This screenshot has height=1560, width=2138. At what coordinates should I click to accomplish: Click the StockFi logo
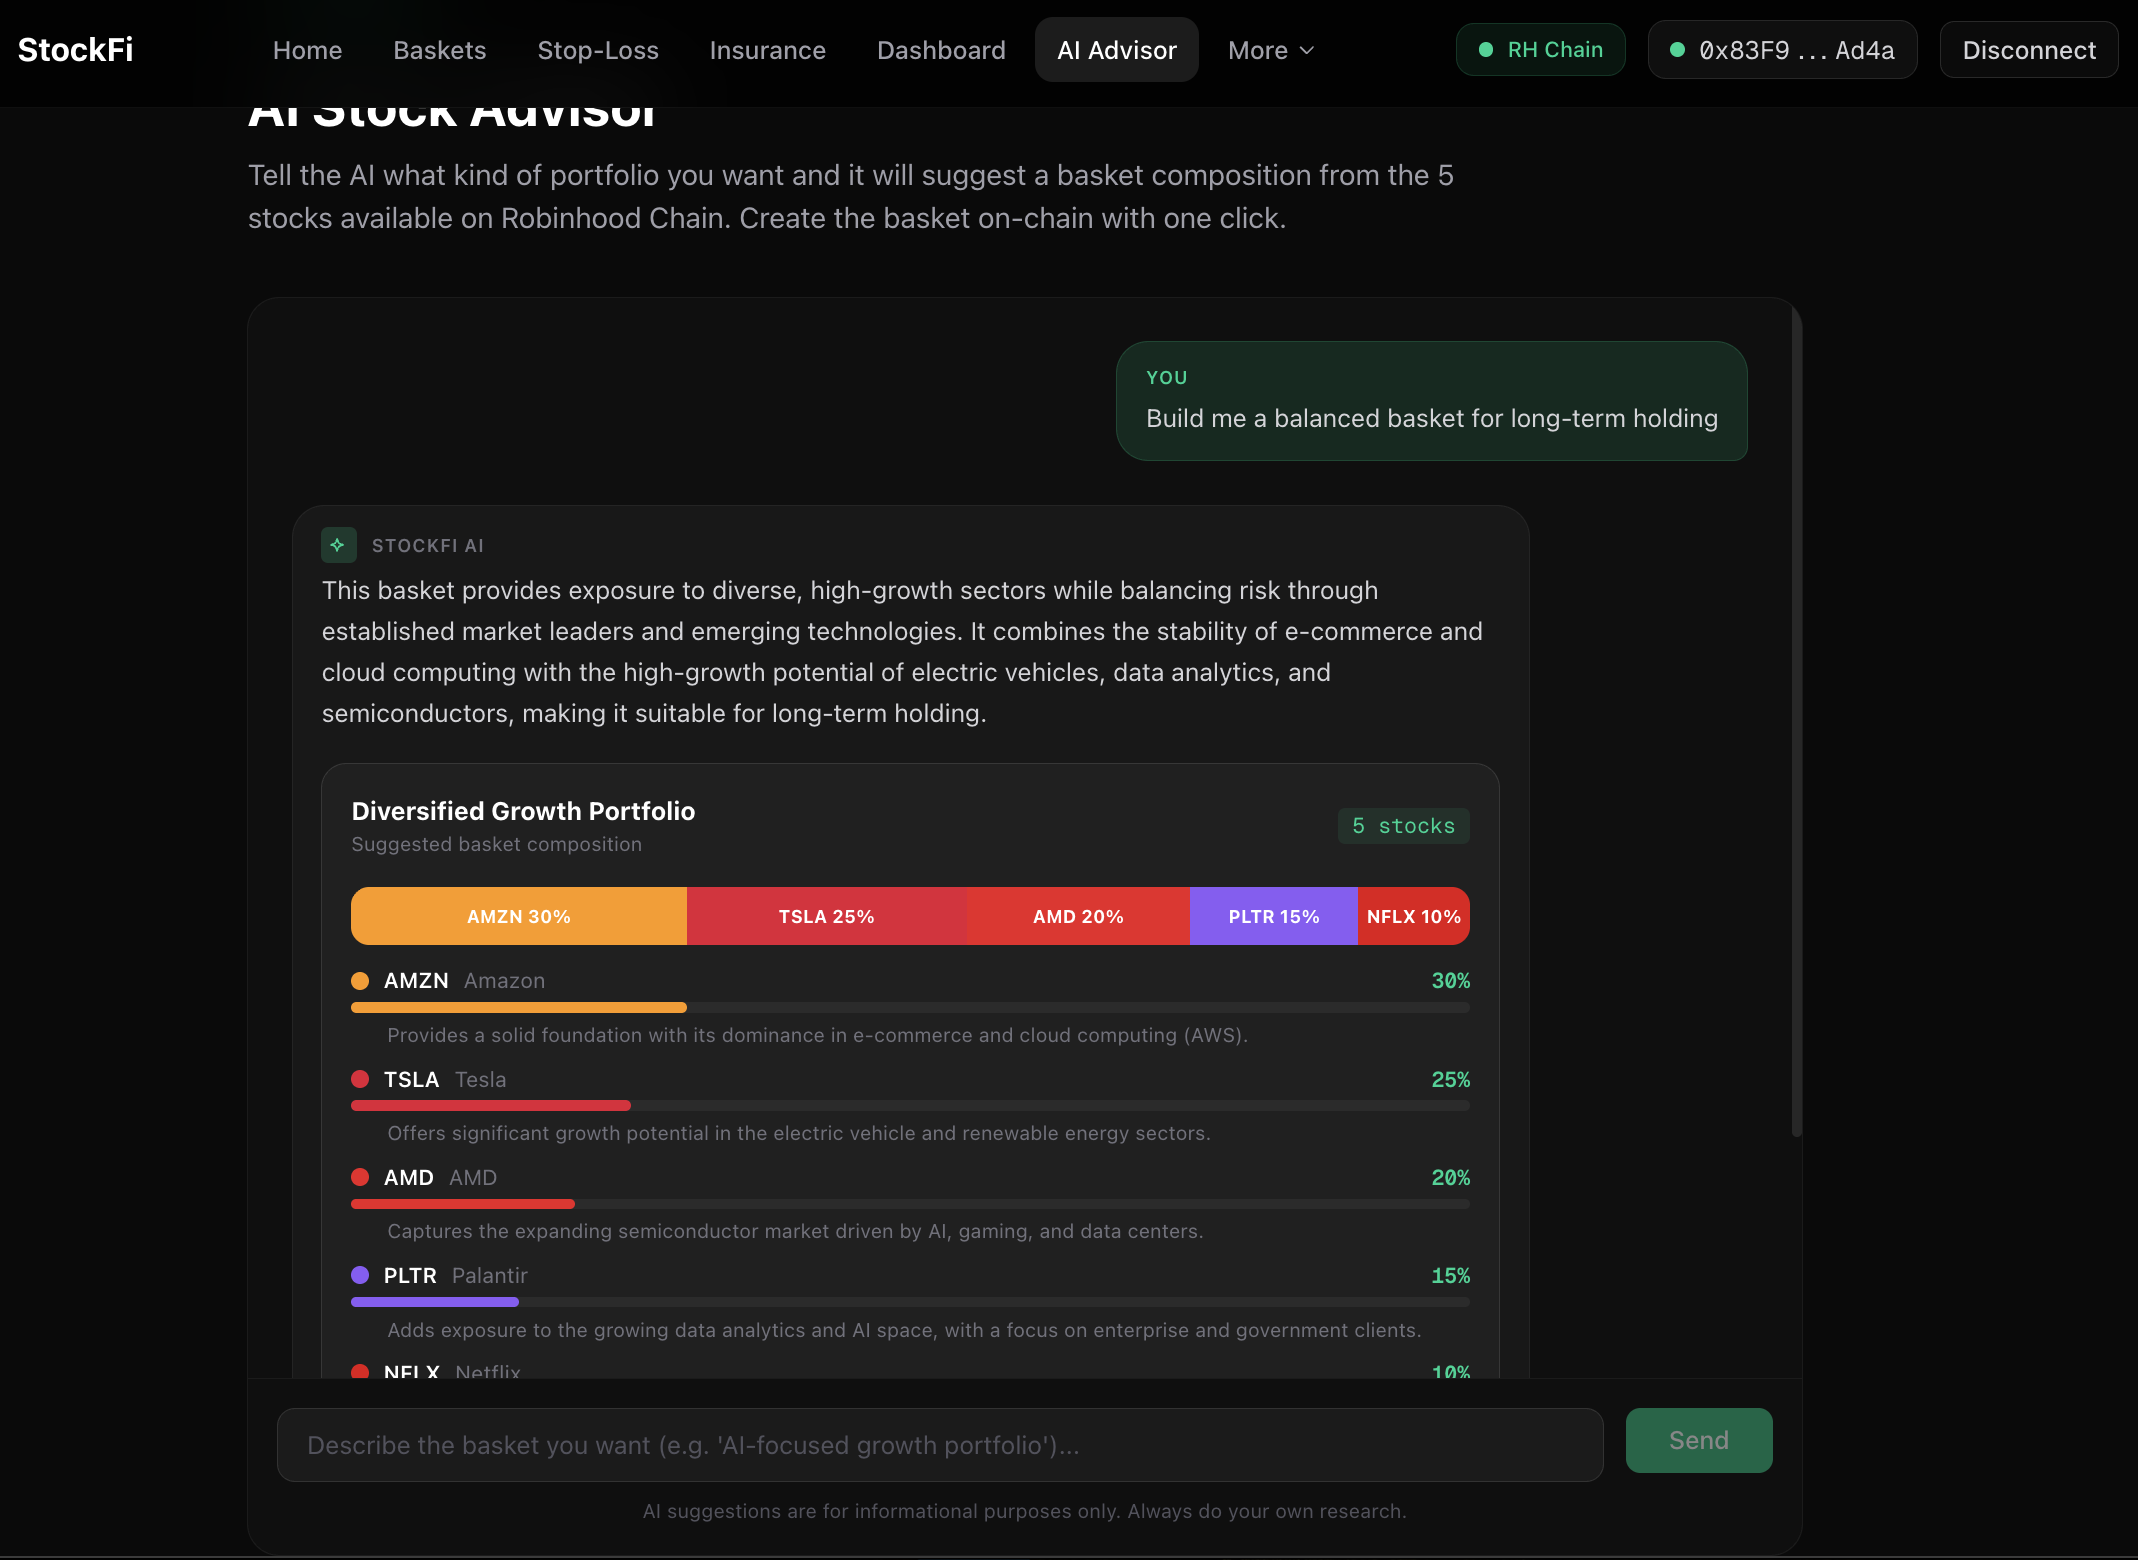(76, 50)
